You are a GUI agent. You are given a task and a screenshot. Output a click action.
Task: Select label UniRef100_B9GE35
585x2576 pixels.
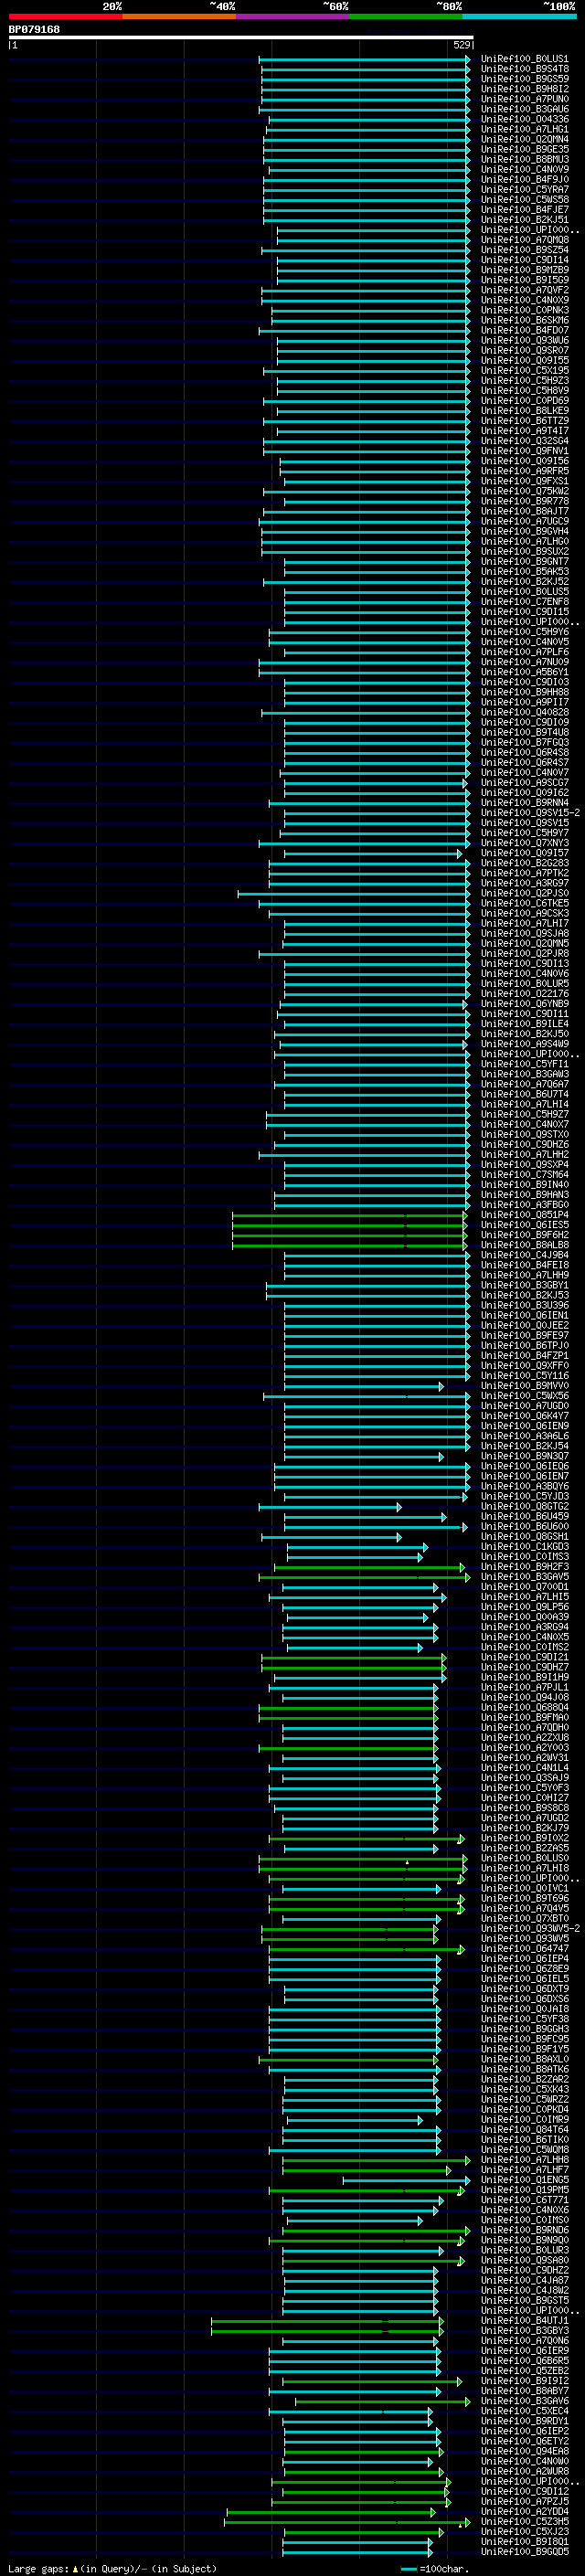[524, 149]
